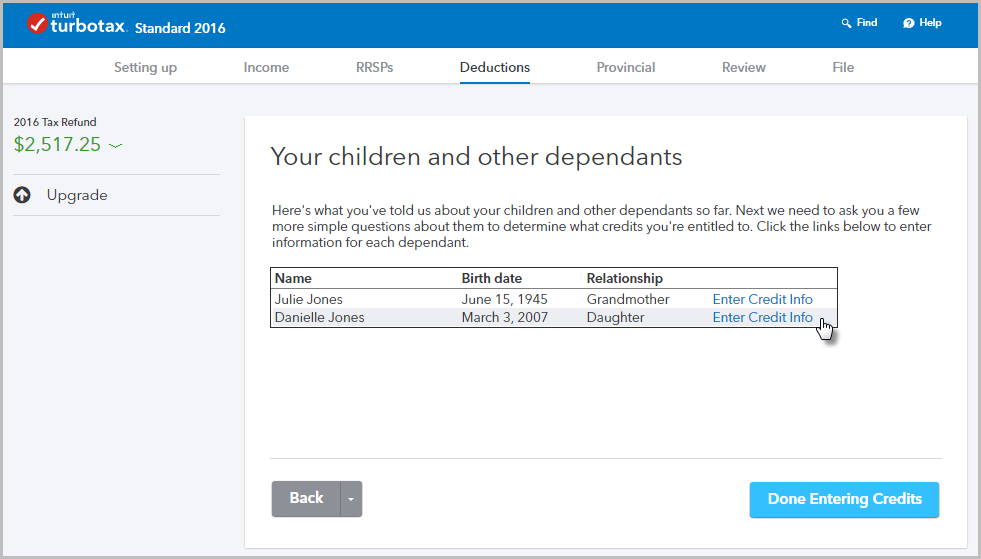
Task: Click the Grandmother relationship cell
Action: tap(628, 299)
